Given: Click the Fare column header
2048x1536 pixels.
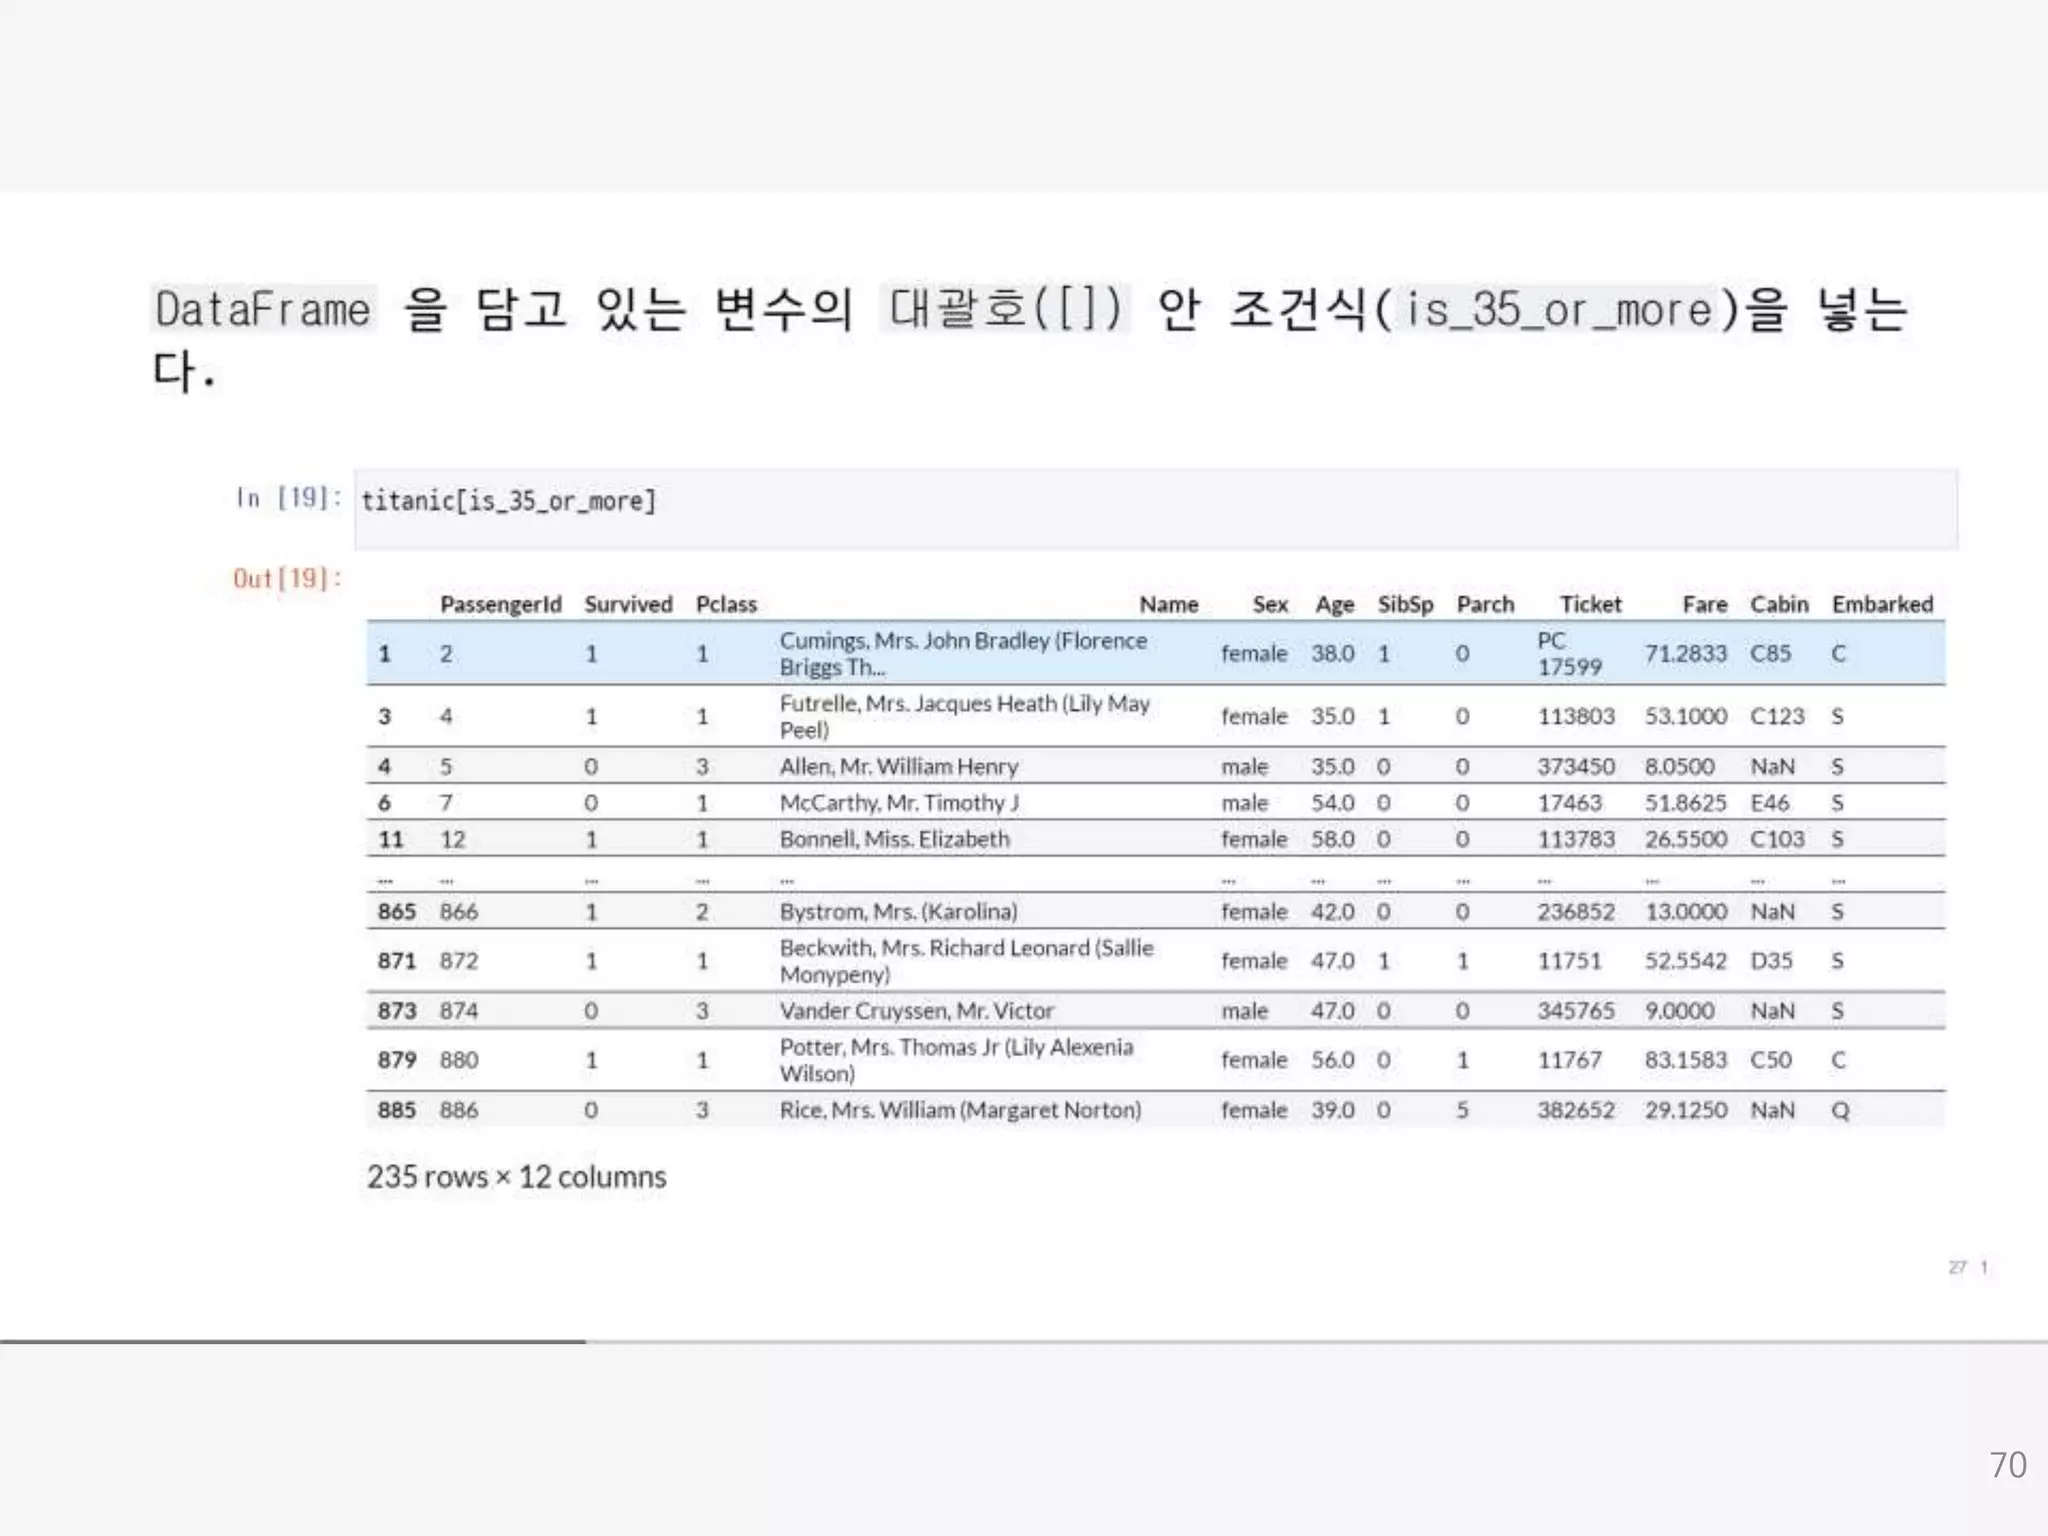Looking at the screenshot, I should pos(1704,604).
